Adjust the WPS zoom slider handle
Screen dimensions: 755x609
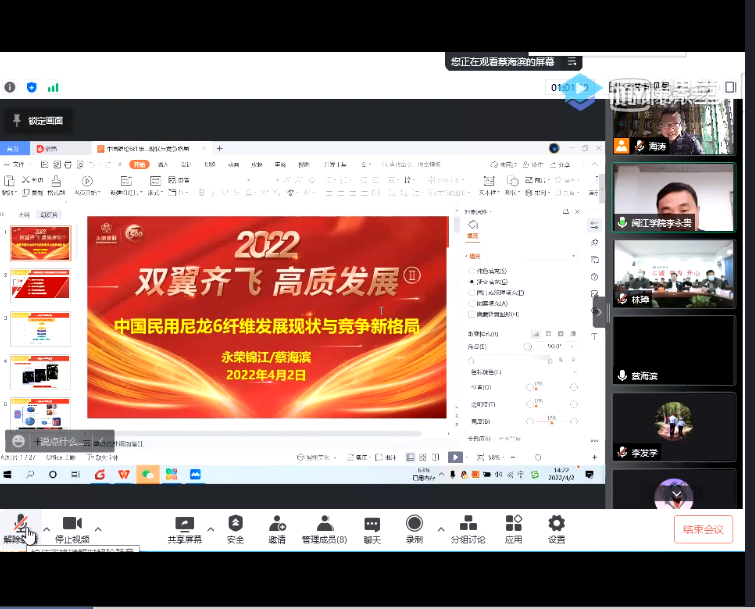[x=538, y=457]
